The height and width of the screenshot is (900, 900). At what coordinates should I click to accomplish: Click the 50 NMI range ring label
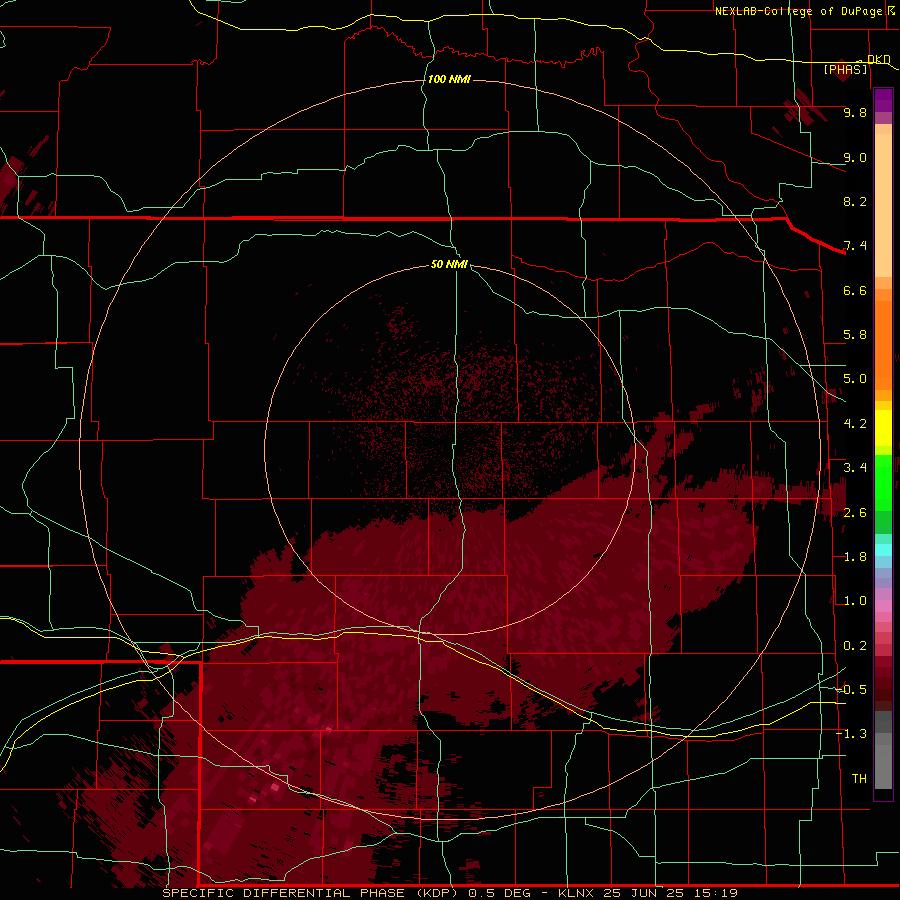tap(449, 264)
